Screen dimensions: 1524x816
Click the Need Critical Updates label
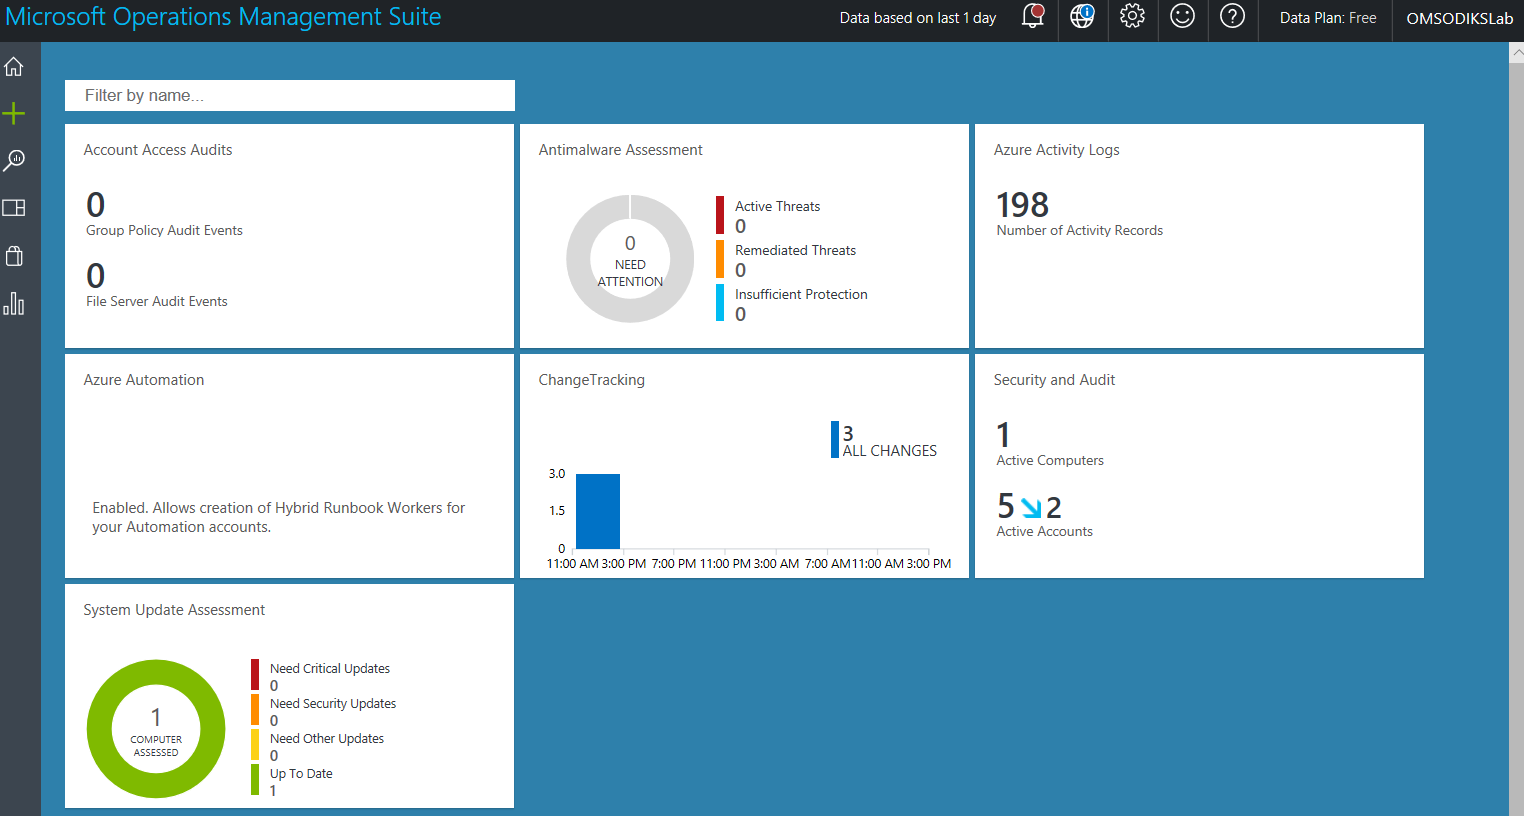[x=330, y=669]
